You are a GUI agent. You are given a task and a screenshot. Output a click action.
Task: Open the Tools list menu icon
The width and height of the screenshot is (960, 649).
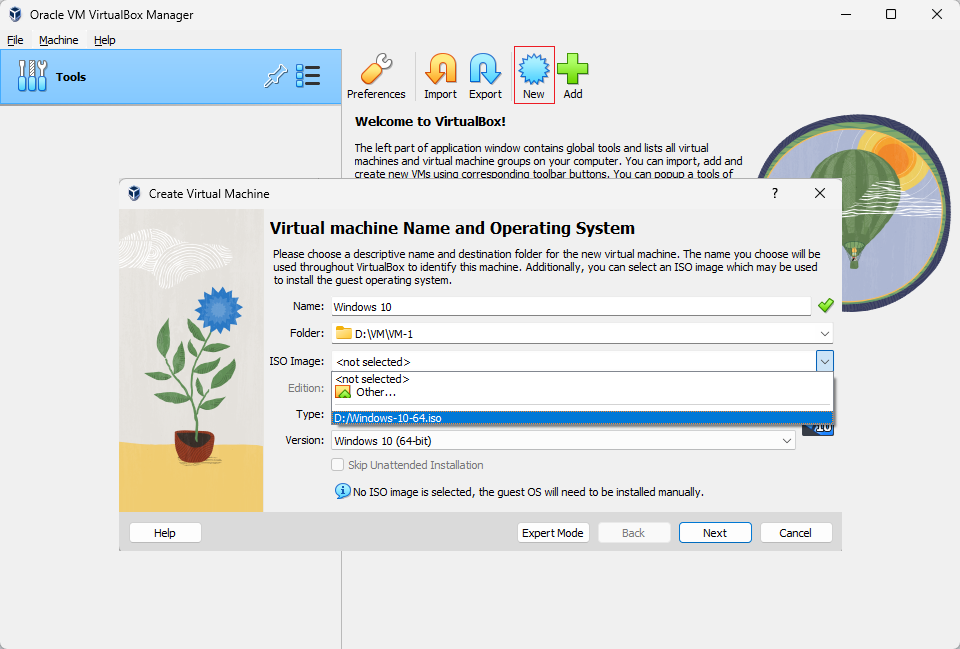(x=308, y=76)
